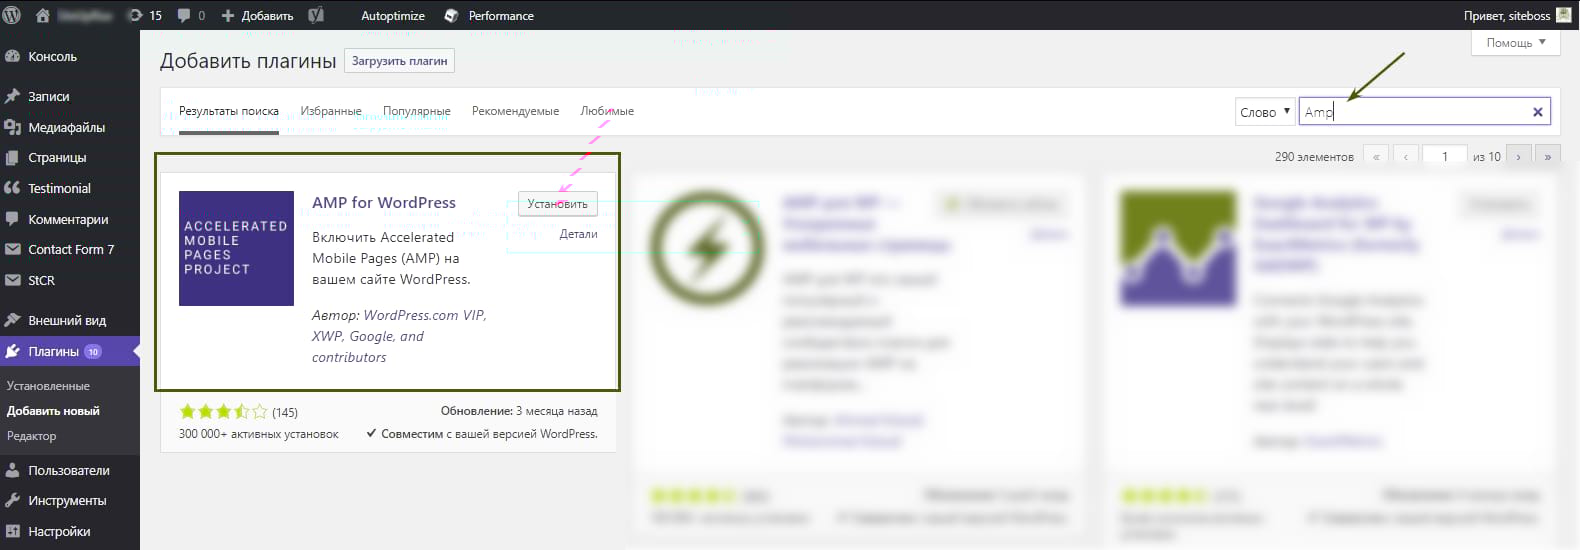This screenshot has width=1580, height=550.
Task: Switch to the Популярные tab
Action: point(417,111)
